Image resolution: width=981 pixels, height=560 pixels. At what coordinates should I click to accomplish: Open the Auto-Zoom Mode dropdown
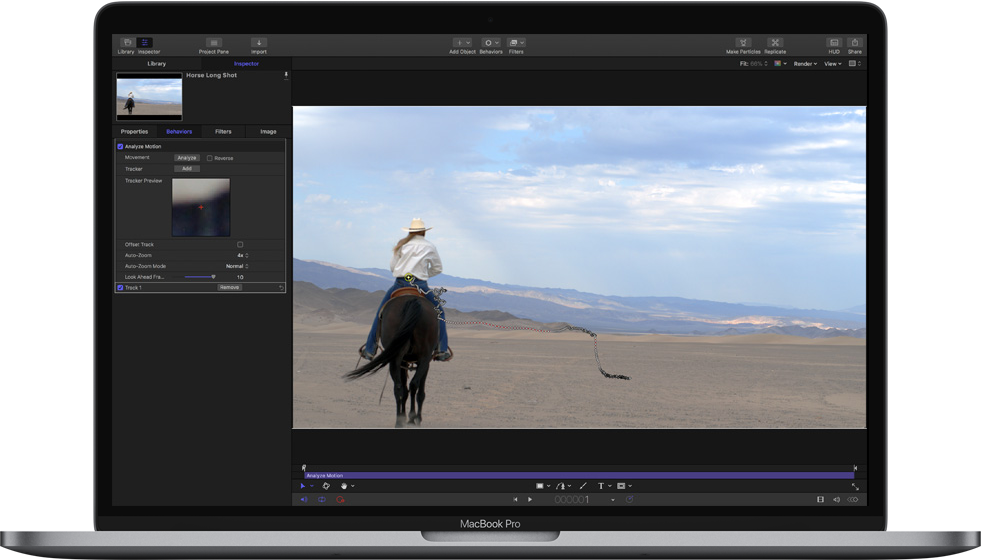(237, 266)
